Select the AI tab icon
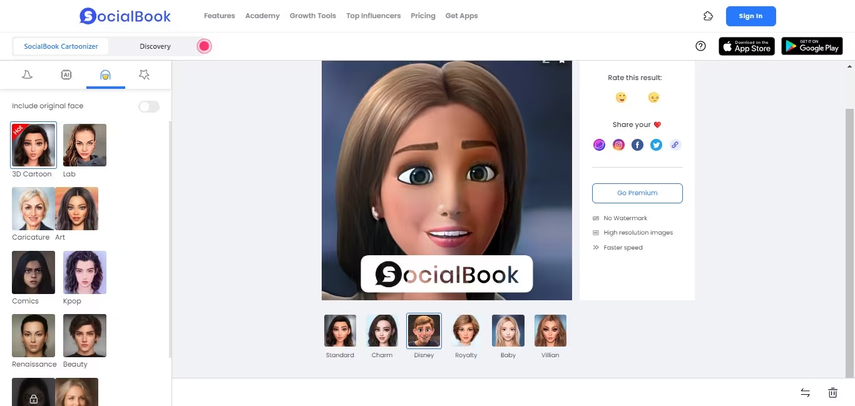This screenshot has width=855, height=406. click(x=66, y=75)
